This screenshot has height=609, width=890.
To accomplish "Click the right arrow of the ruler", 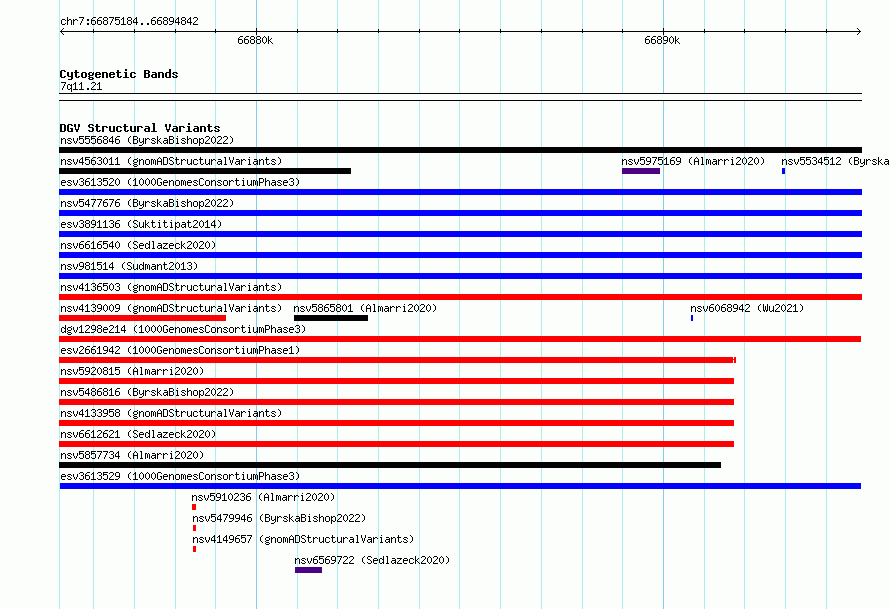I will [x=858, y=31].
